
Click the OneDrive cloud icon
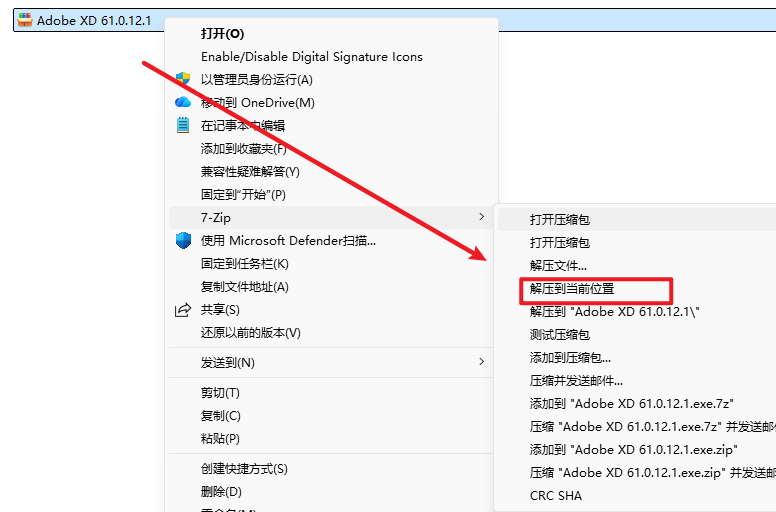(183, 102)
